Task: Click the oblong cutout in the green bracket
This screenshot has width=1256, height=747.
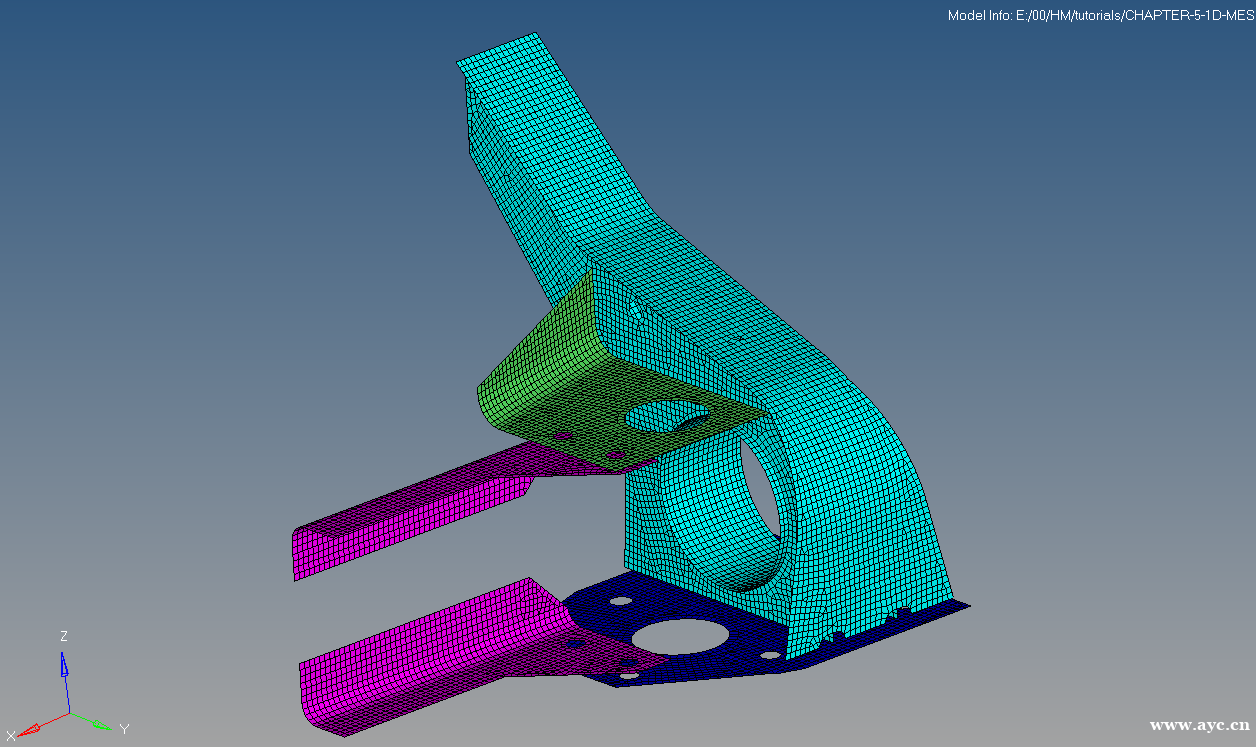Action: click(665, 415)
